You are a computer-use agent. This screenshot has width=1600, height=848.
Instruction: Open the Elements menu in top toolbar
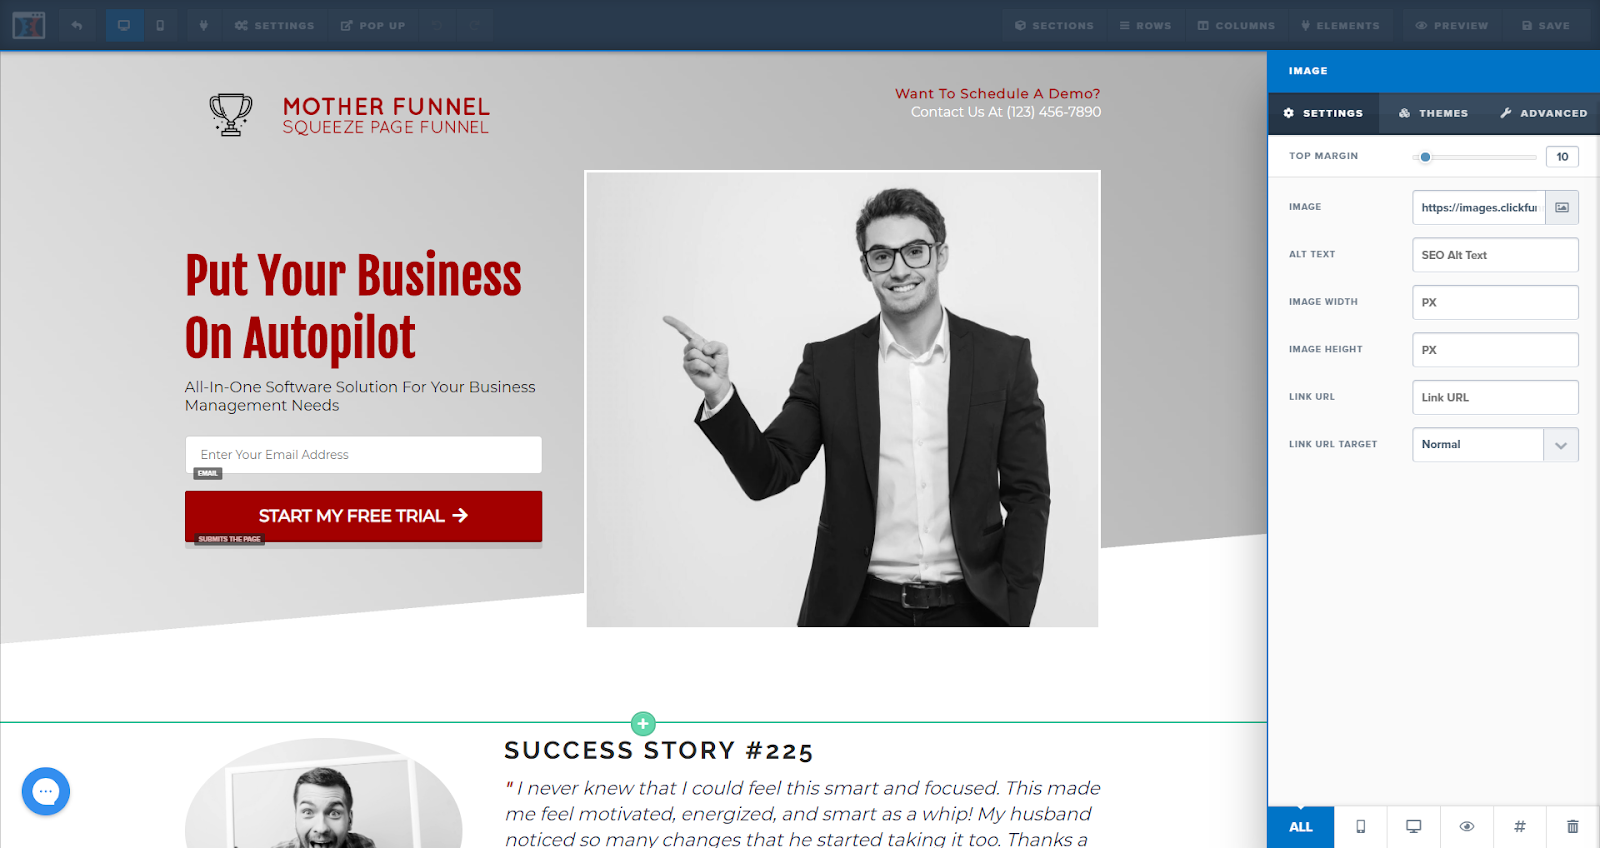point(1340,25)
